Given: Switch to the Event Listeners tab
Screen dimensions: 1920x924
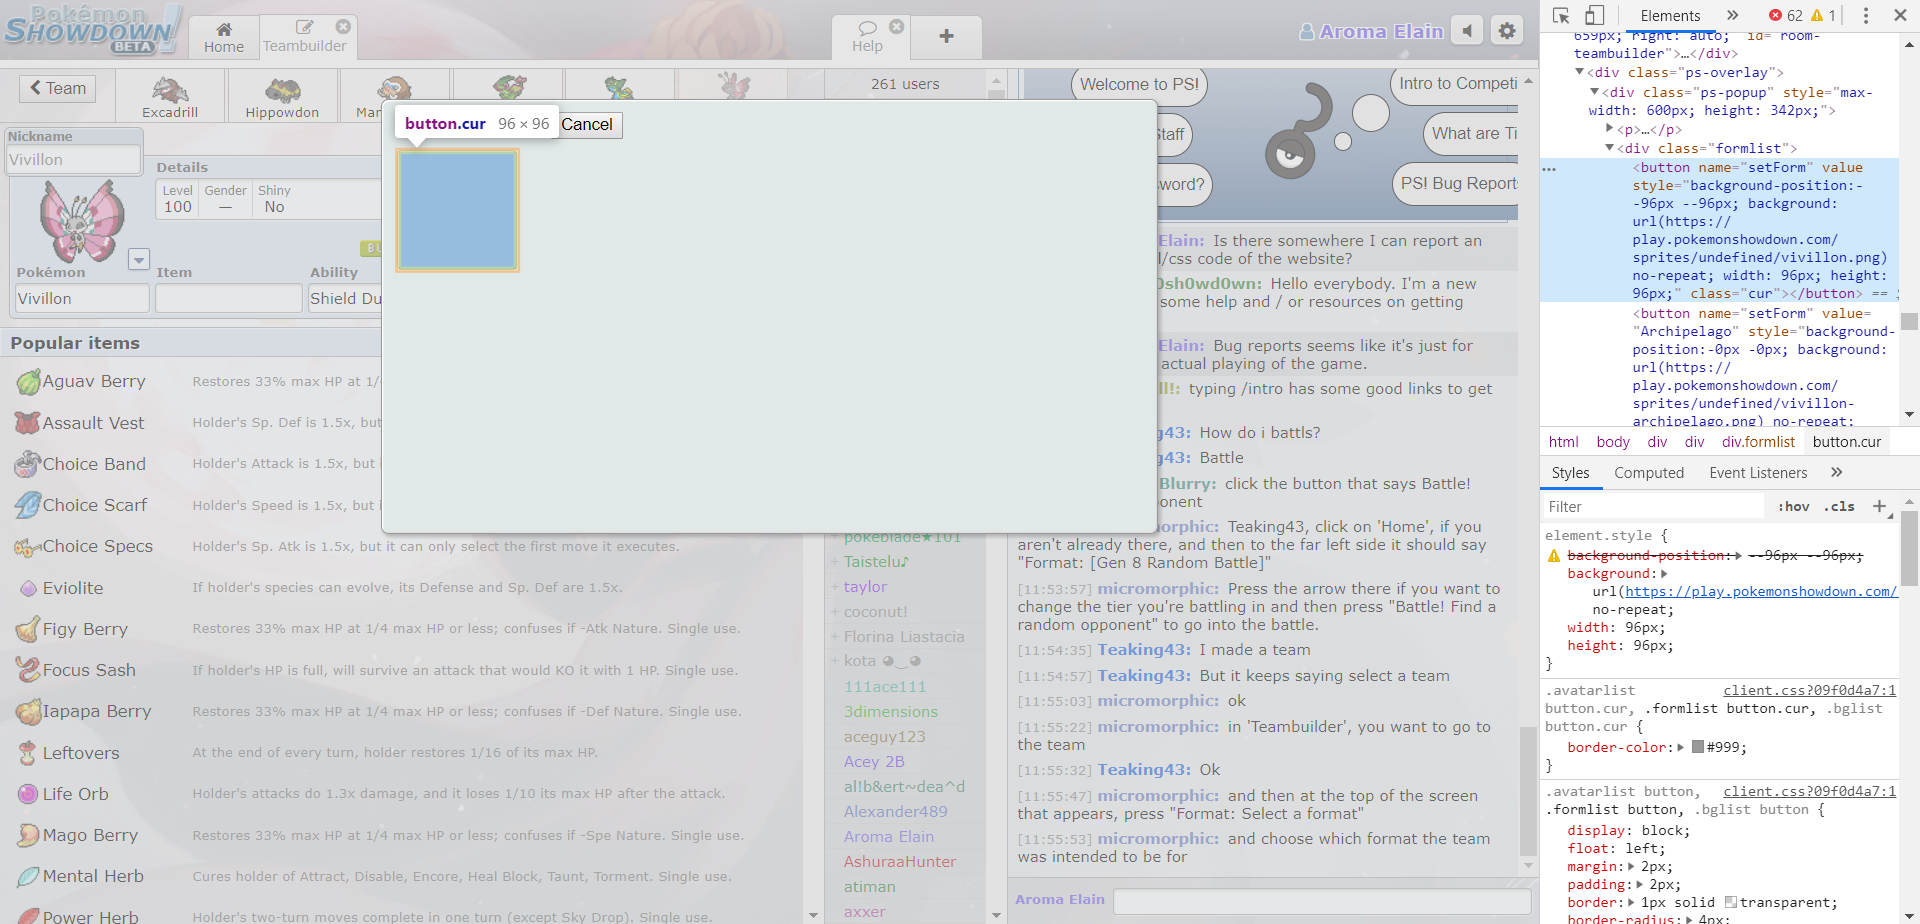Looking at the screenshot, I should click(x=1759, y=473).
